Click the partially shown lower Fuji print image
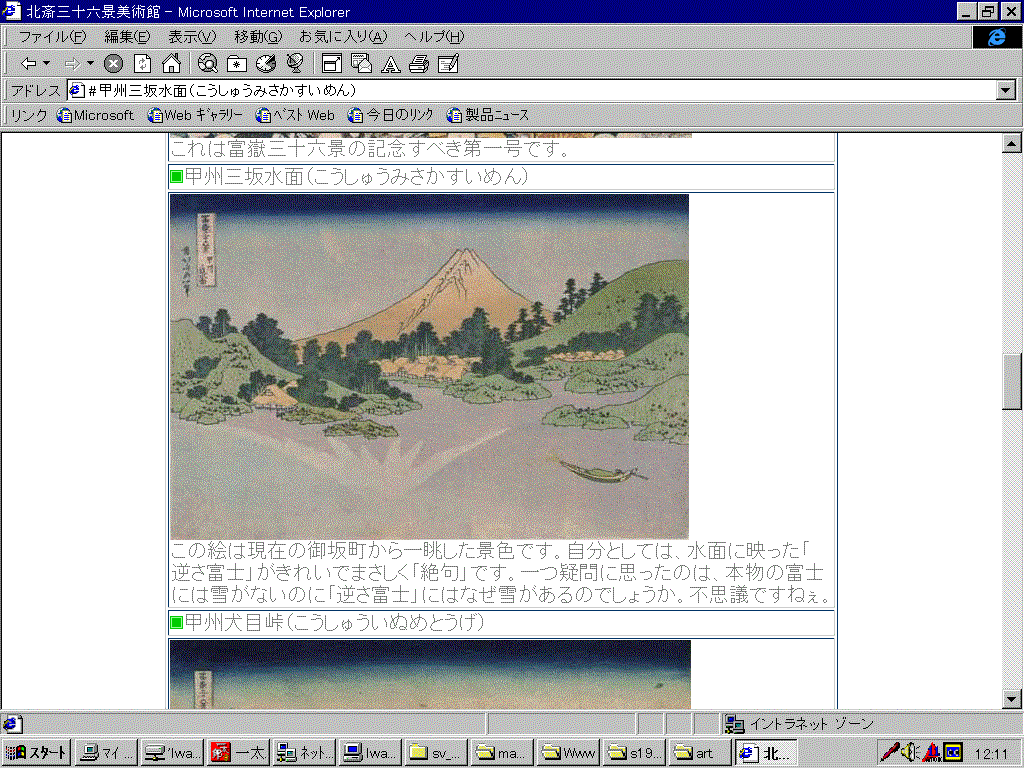The height and width of the screenshot is (768, 1024). click(430, 675)
